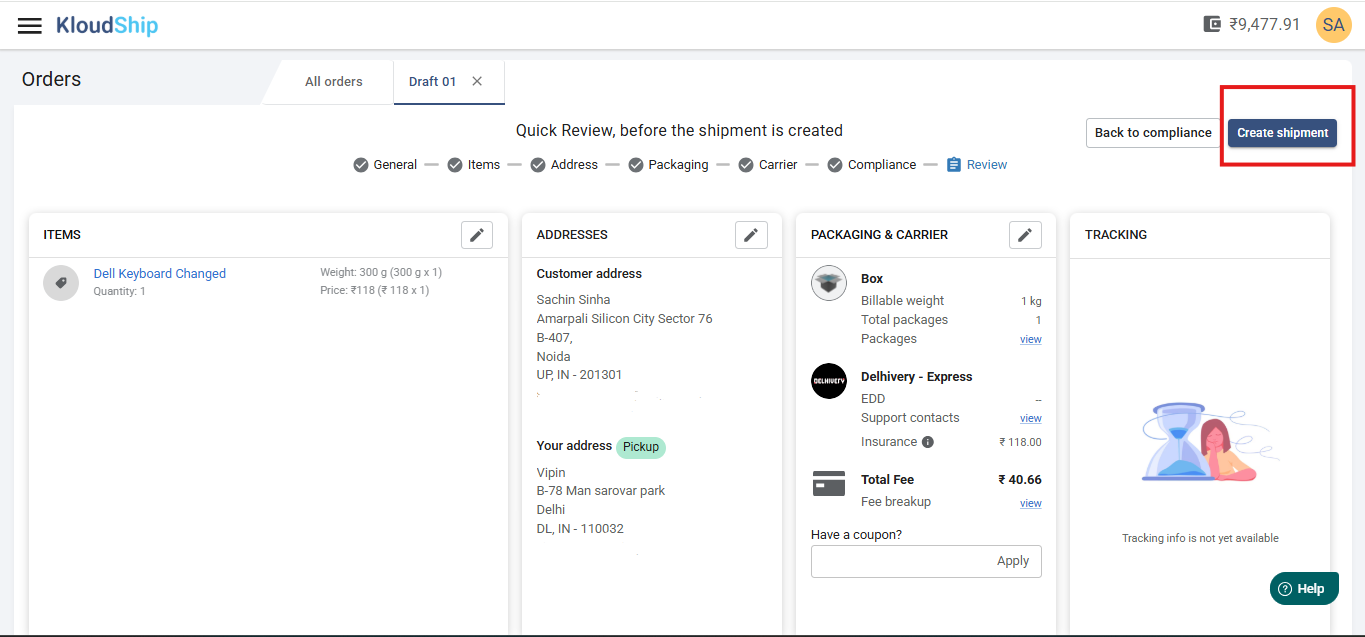View the Fee breakup link

point(1030,503)
